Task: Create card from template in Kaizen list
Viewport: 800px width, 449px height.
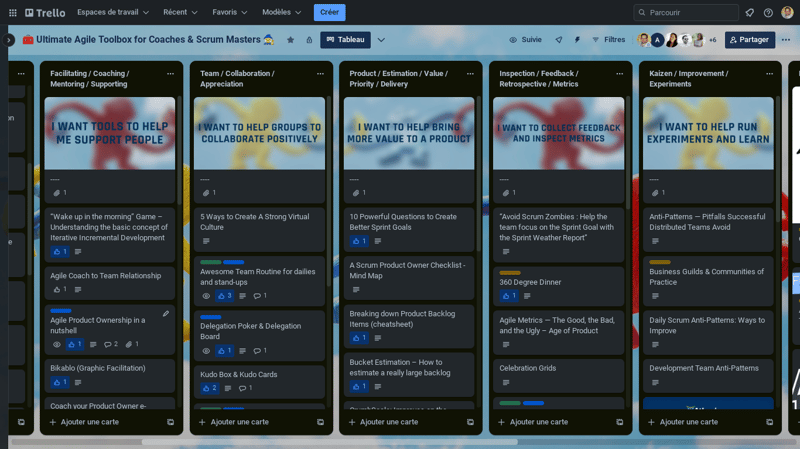Action: click(x=769, y=422)
